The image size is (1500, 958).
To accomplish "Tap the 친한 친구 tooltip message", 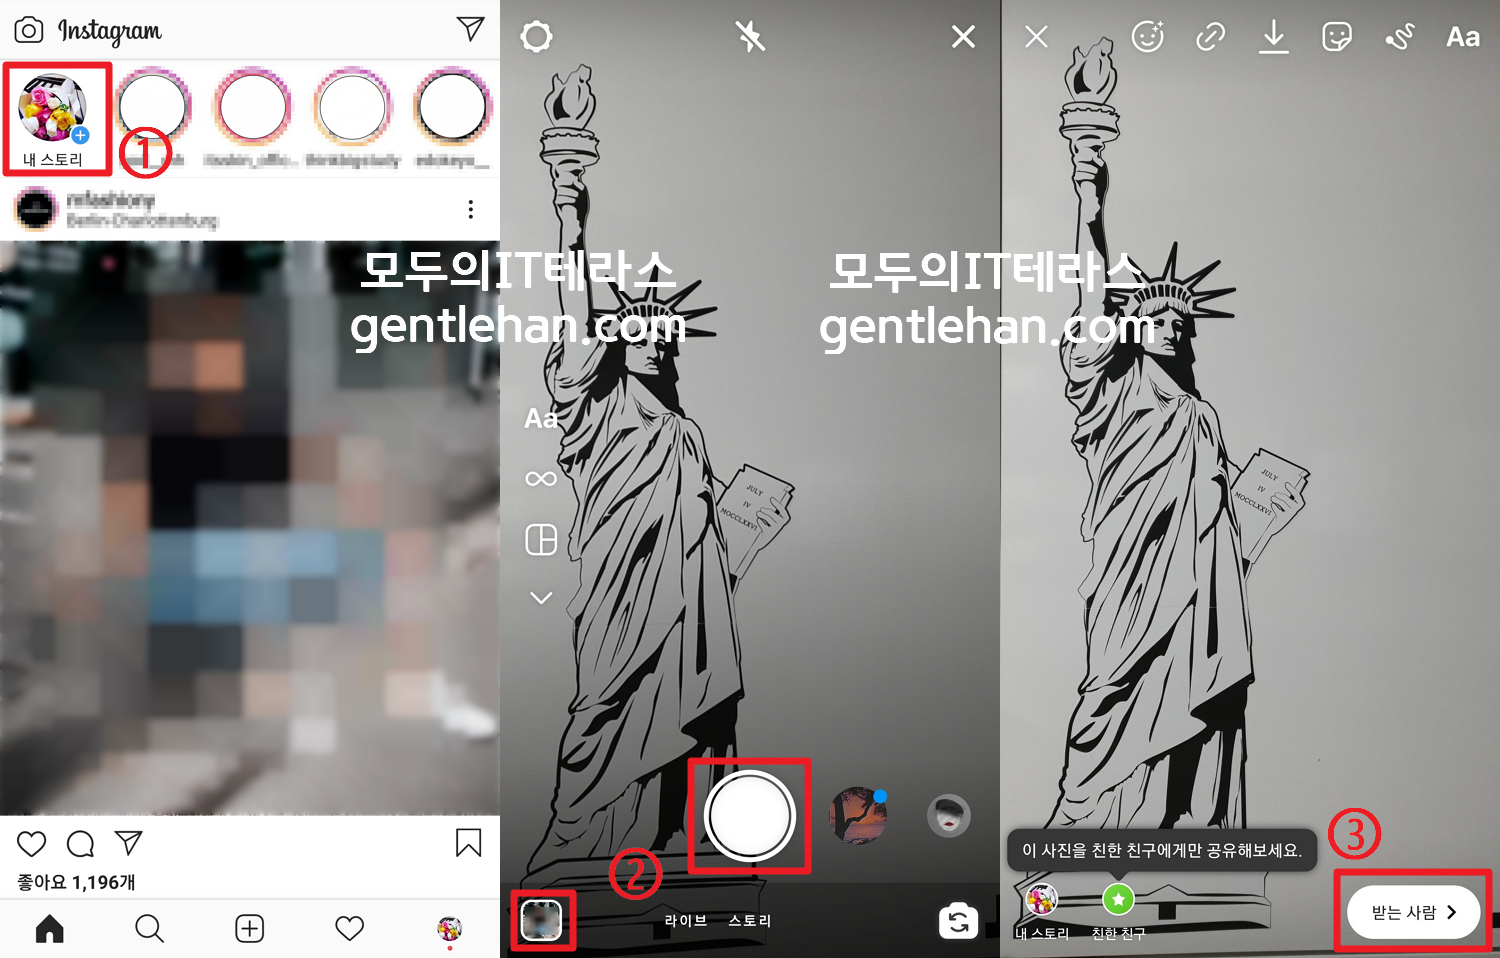I will (x=1162, y=850).
